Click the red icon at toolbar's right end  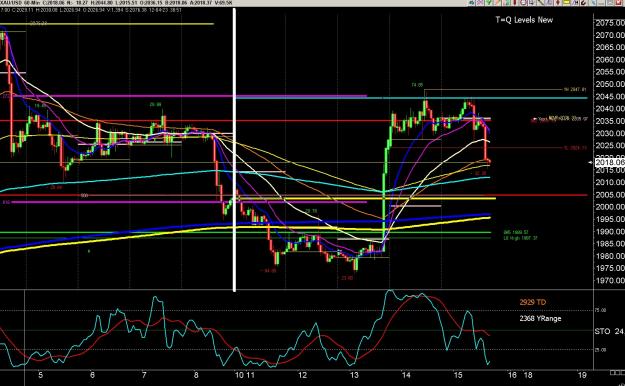click(619, 2)
